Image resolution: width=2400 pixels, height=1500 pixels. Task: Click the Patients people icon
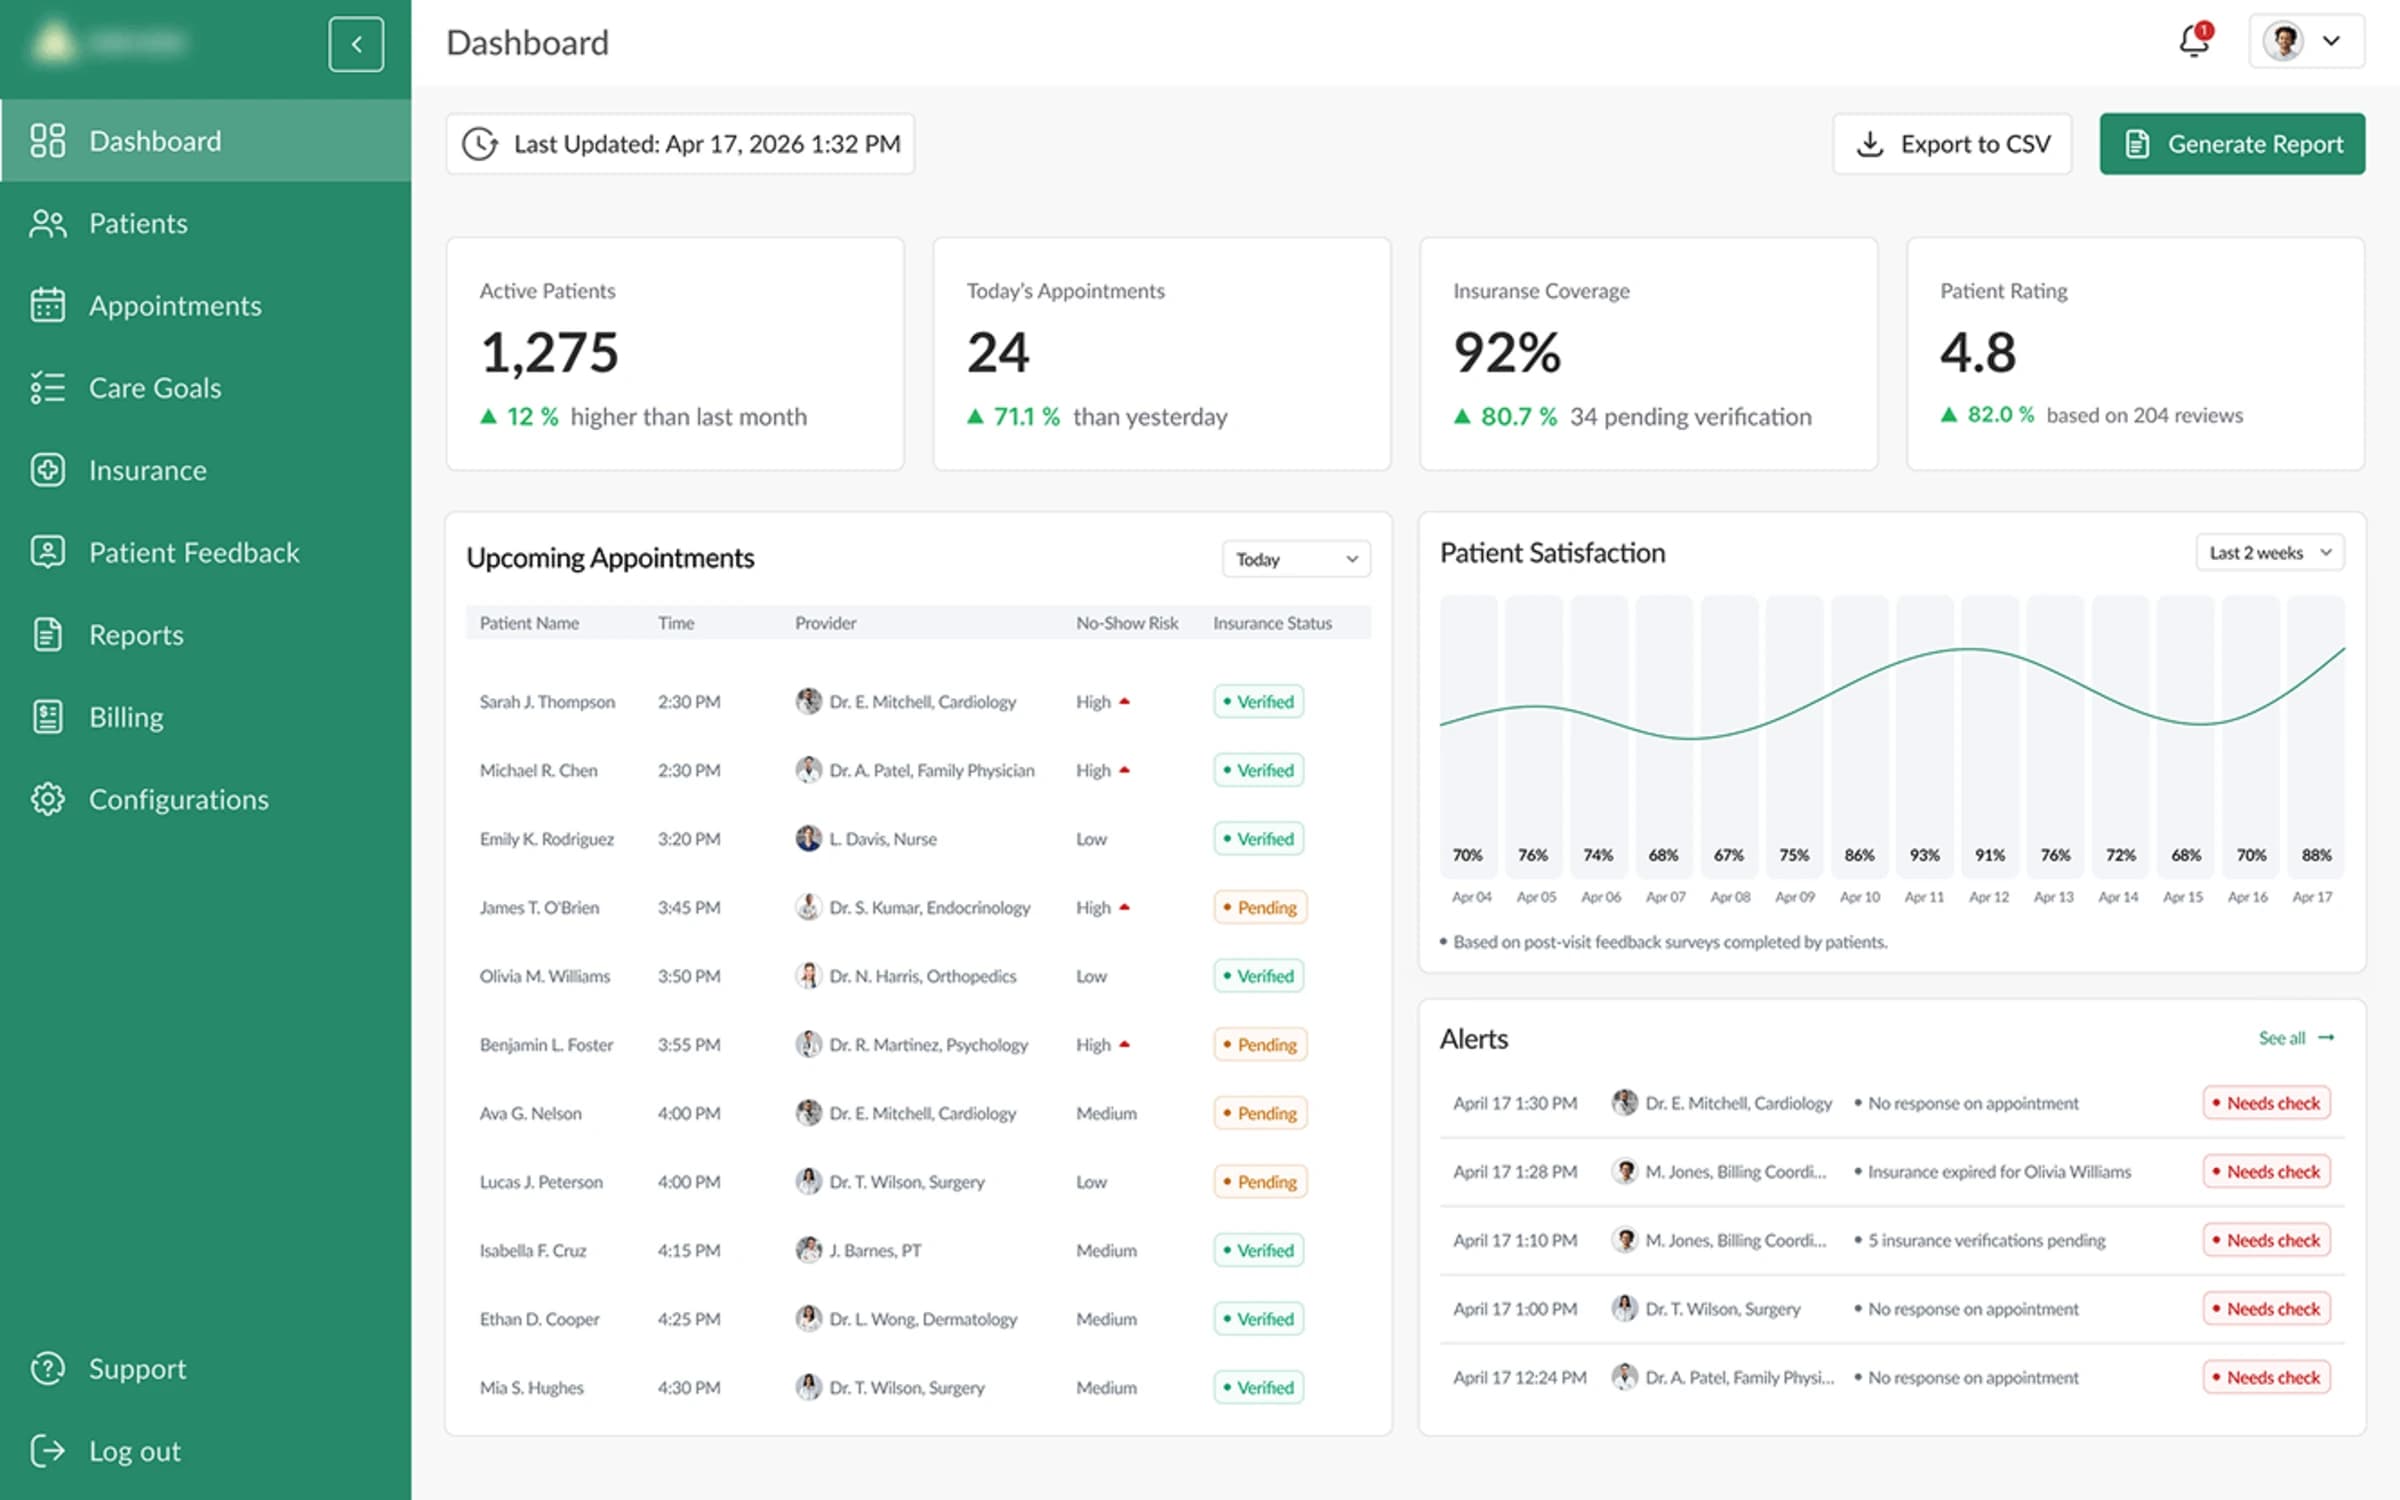(x=47, y=223)
